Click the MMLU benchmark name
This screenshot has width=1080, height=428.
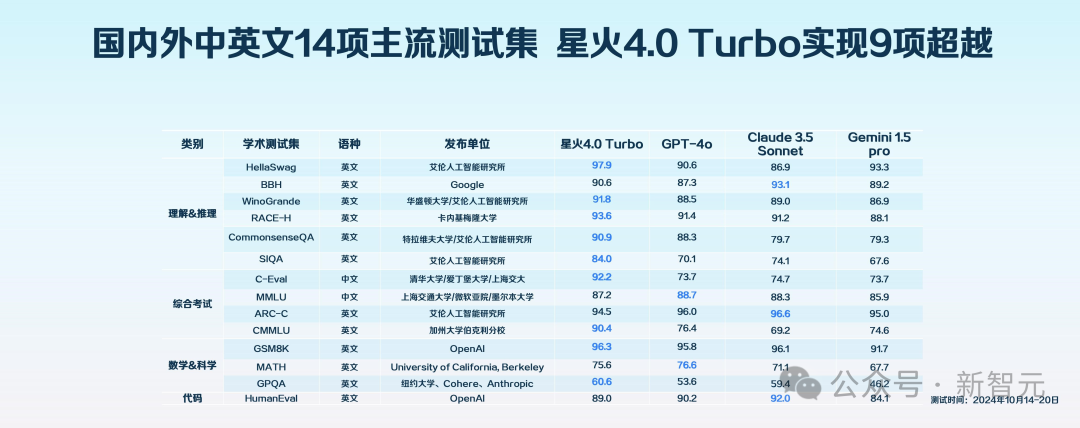(x=271, y=296)
